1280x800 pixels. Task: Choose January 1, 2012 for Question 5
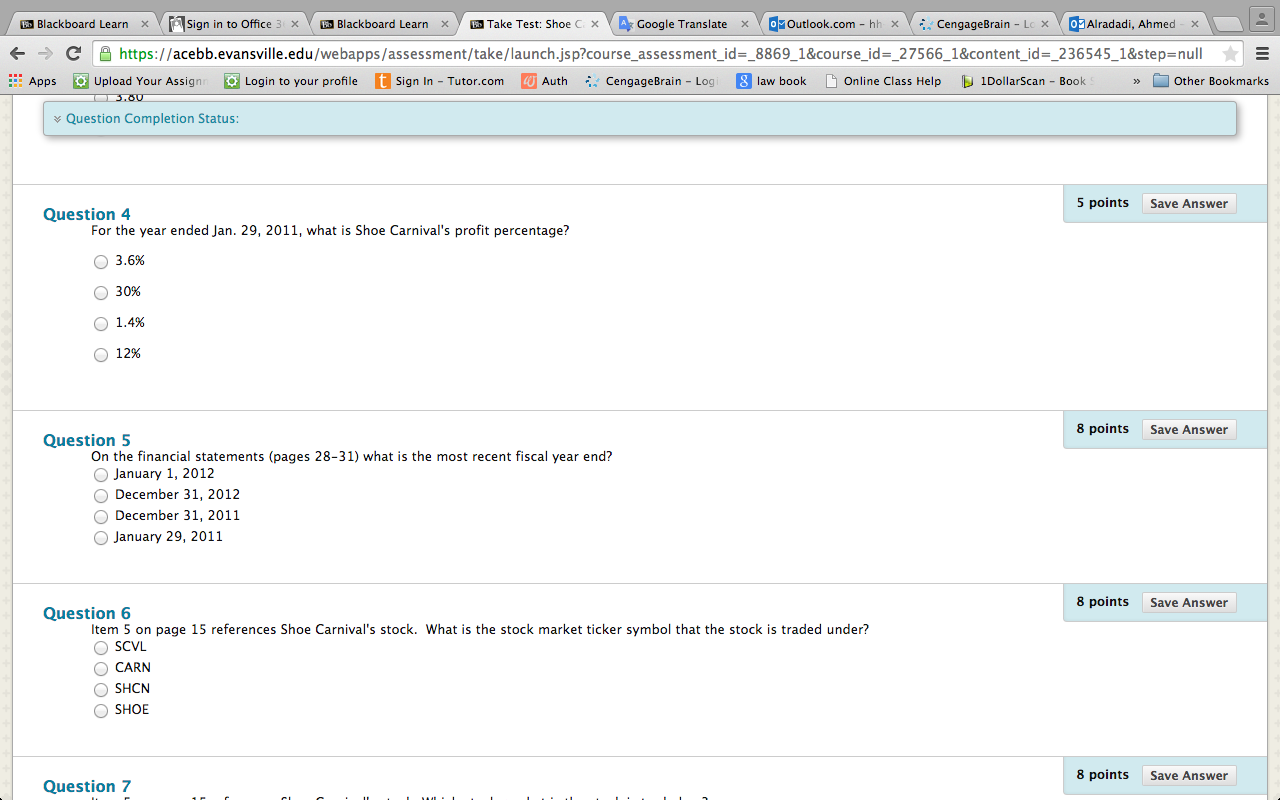pyautogui.click(x=101, y=475)
